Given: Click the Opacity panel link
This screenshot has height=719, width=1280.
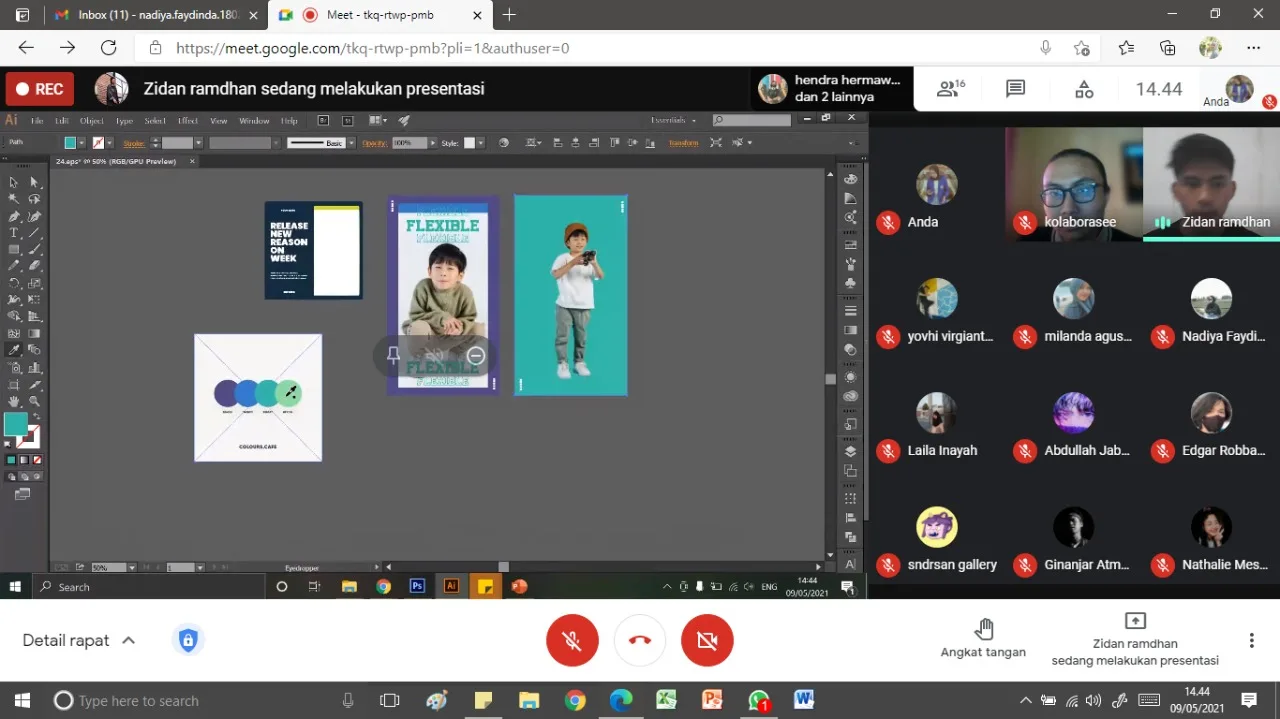Looking at the screenshot, I should point(374,143).
